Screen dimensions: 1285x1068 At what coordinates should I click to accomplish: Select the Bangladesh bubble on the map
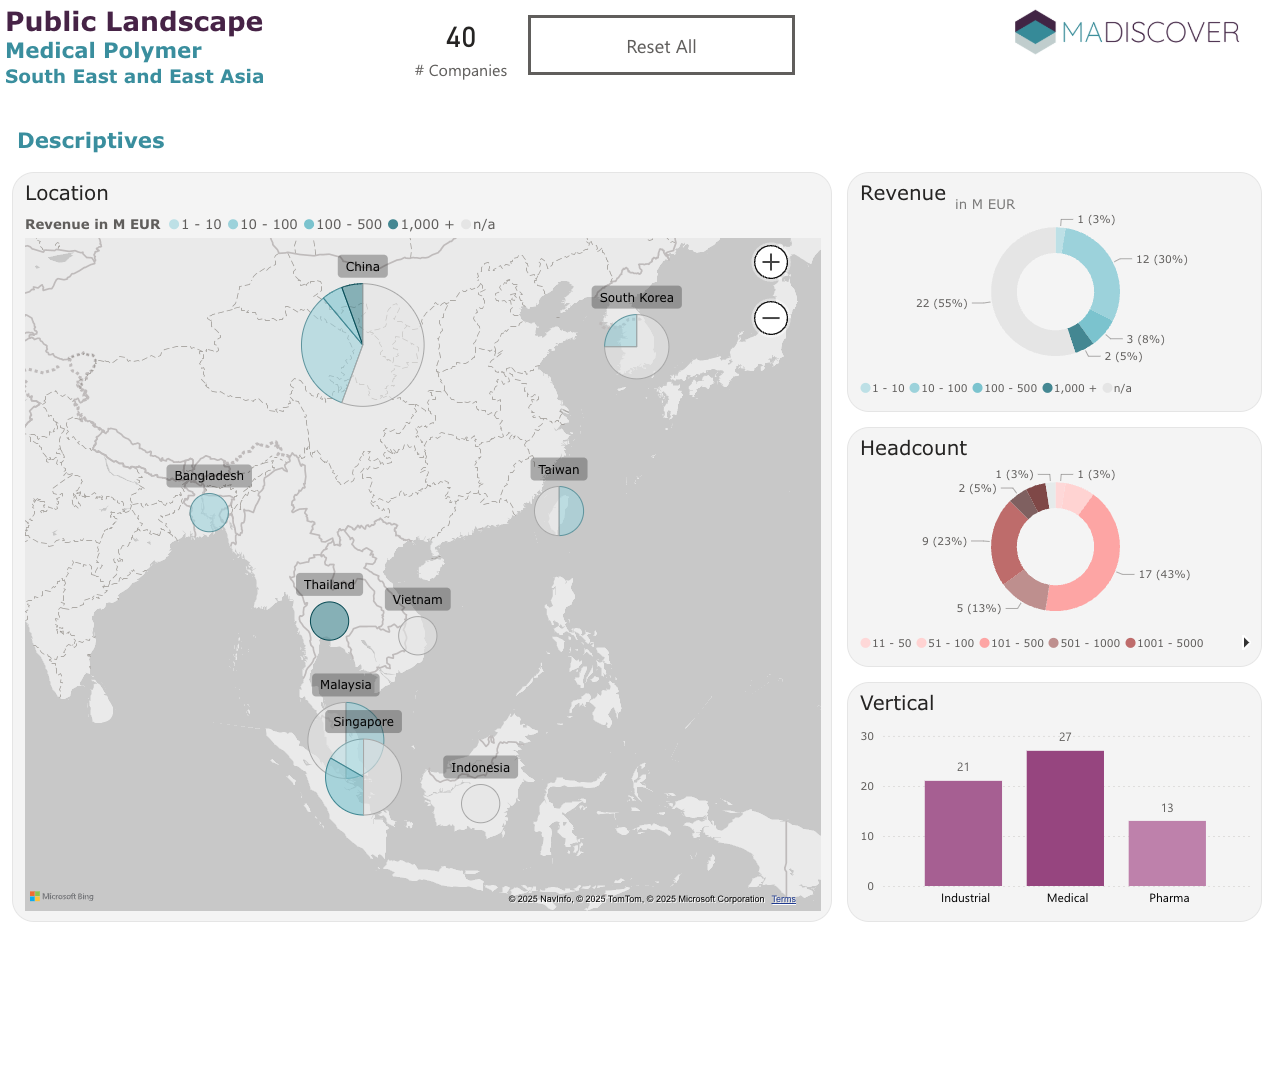click(209, 513)
